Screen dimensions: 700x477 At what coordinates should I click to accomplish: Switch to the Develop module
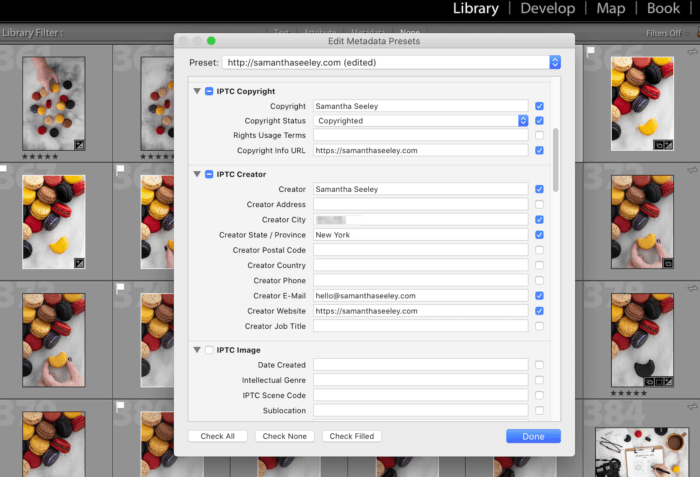[x=548, y=8]
